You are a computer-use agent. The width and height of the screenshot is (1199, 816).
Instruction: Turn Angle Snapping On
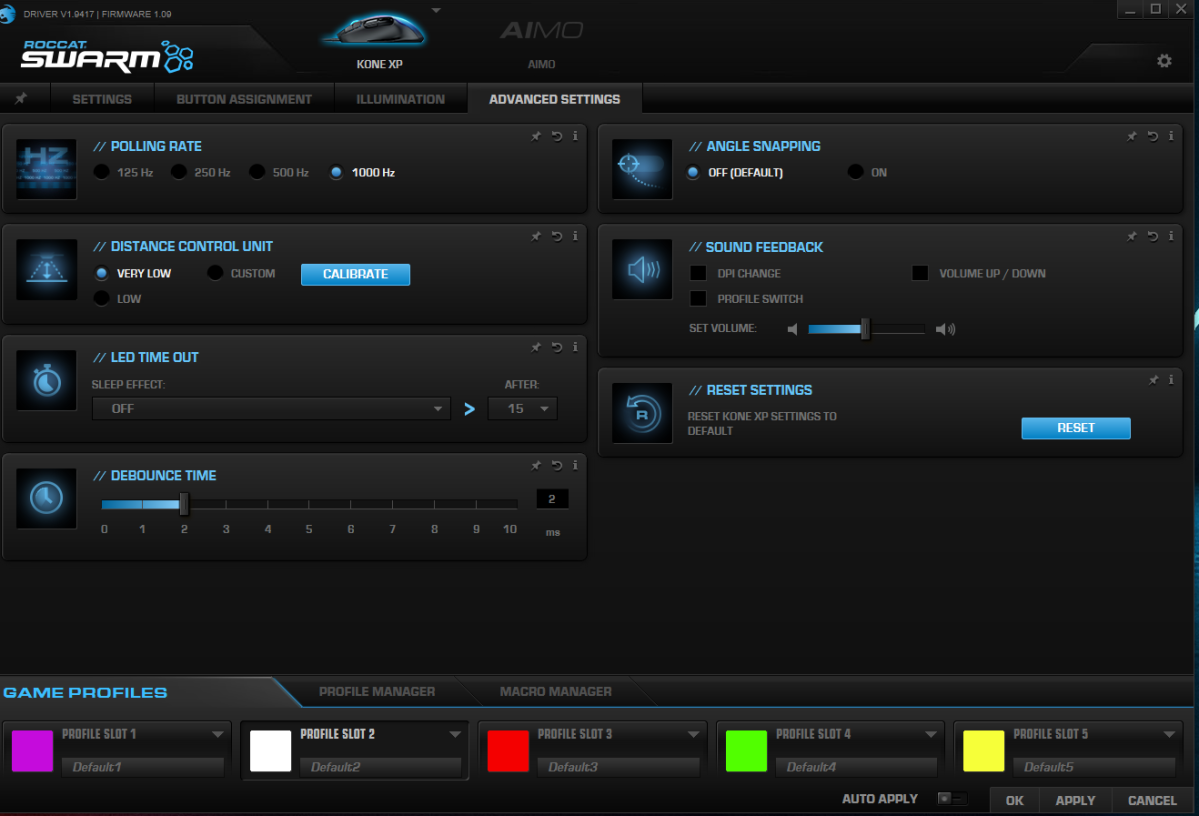coord(856,172)
